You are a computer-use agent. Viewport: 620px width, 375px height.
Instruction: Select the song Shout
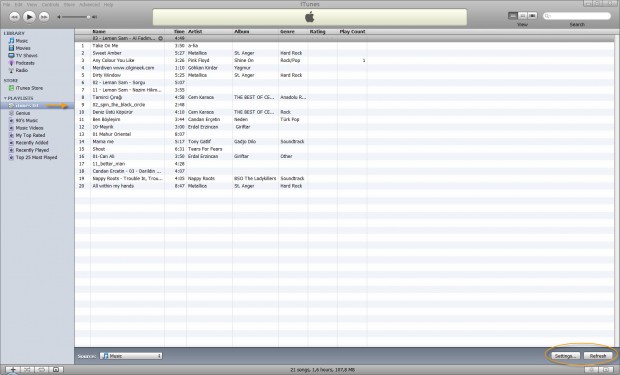(x=99, y=149)
